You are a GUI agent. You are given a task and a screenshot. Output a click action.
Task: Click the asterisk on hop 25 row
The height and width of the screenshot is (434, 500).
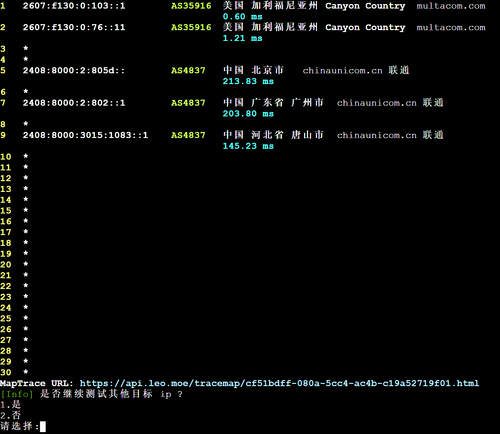click(x=26, y=317)
